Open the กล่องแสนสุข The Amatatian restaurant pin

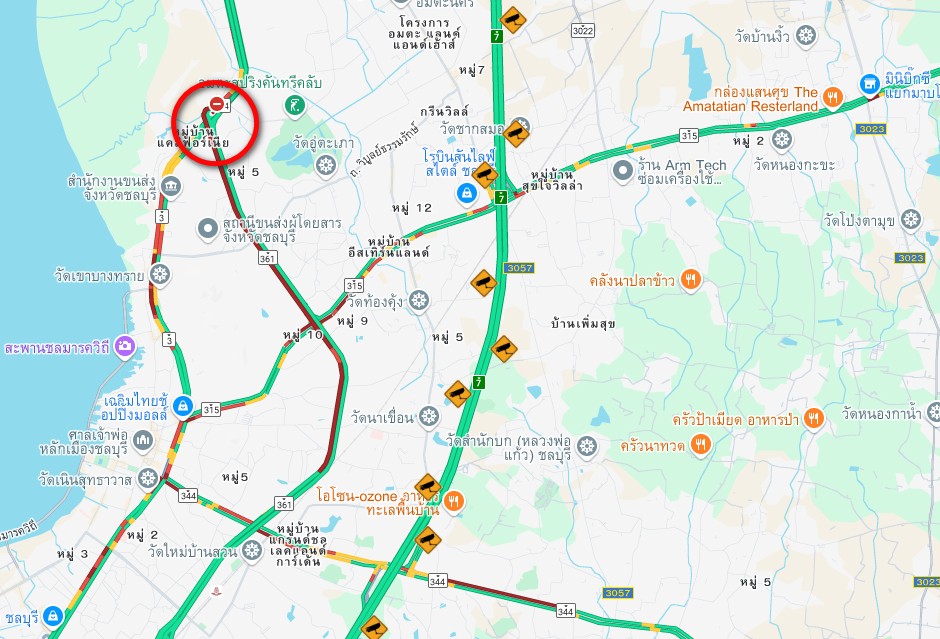(832, 97)
